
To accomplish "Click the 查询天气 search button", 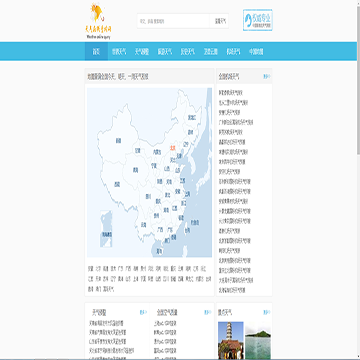I will tap(219, 21).
